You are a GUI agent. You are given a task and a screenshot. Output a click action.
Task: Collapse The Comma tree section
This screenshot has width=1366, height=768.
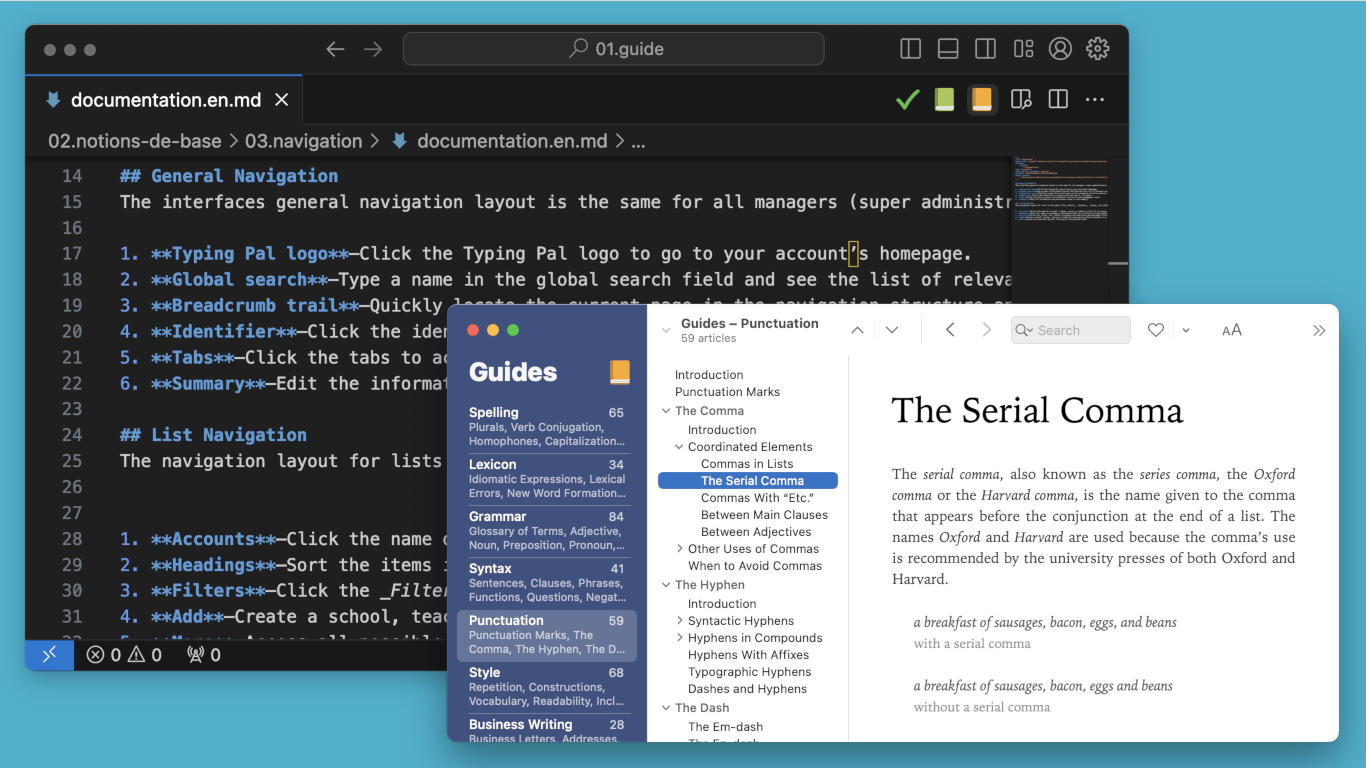666,411
